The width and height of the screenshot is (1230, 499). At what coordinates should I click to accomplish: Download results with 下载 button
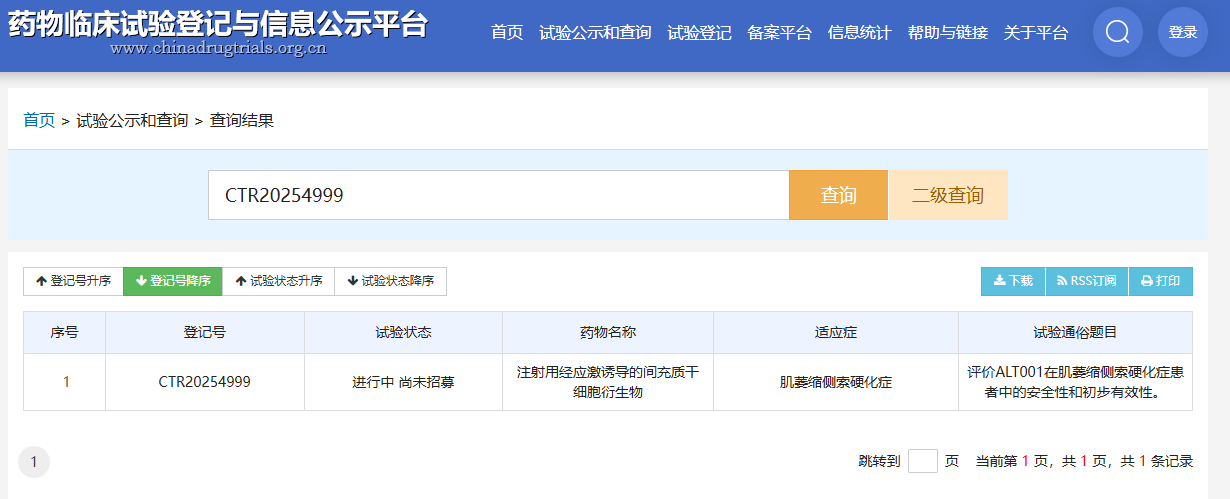[1013, 281]
